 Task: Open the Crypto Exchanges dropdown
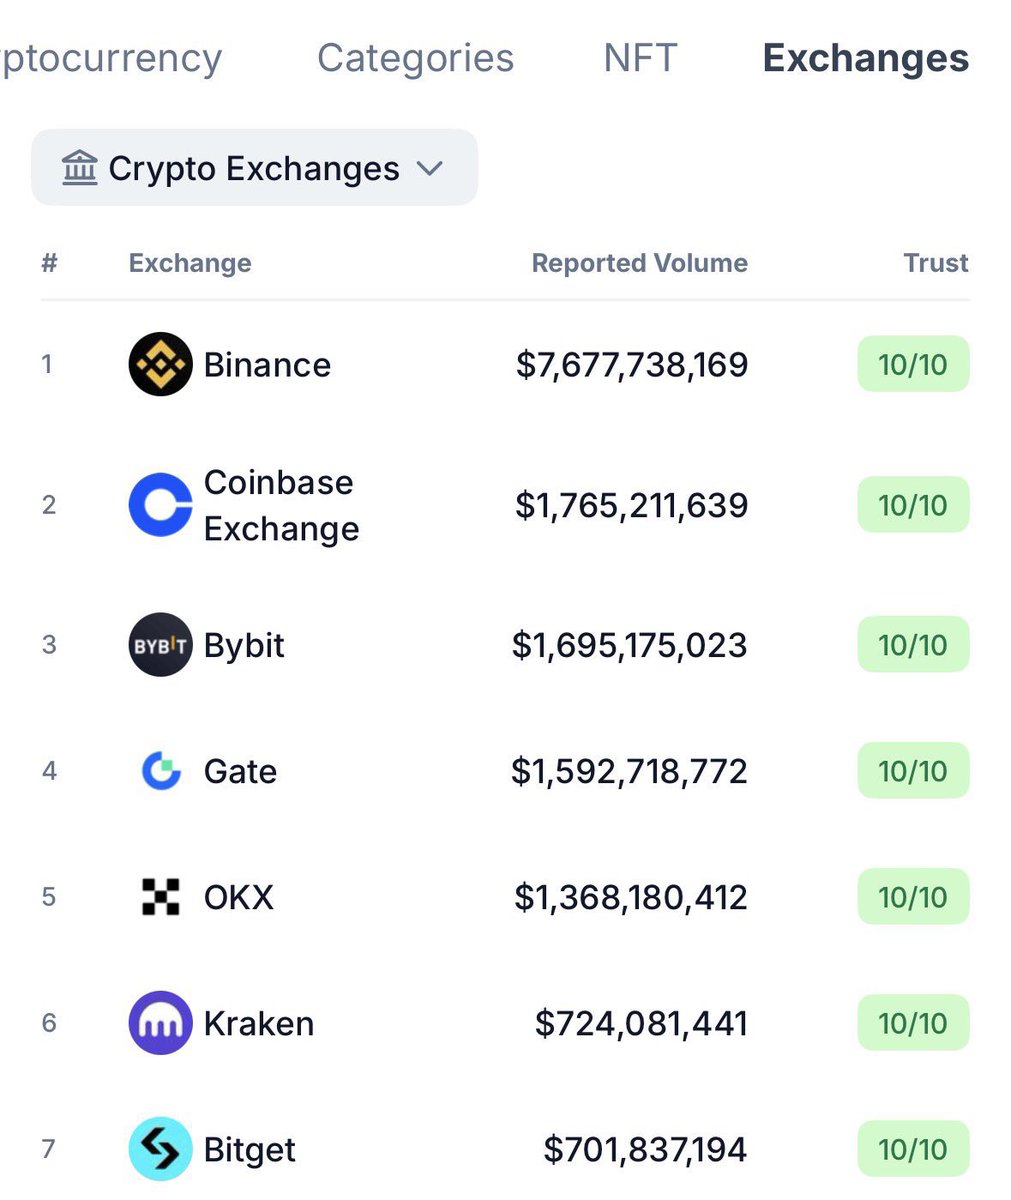(254, 168)
